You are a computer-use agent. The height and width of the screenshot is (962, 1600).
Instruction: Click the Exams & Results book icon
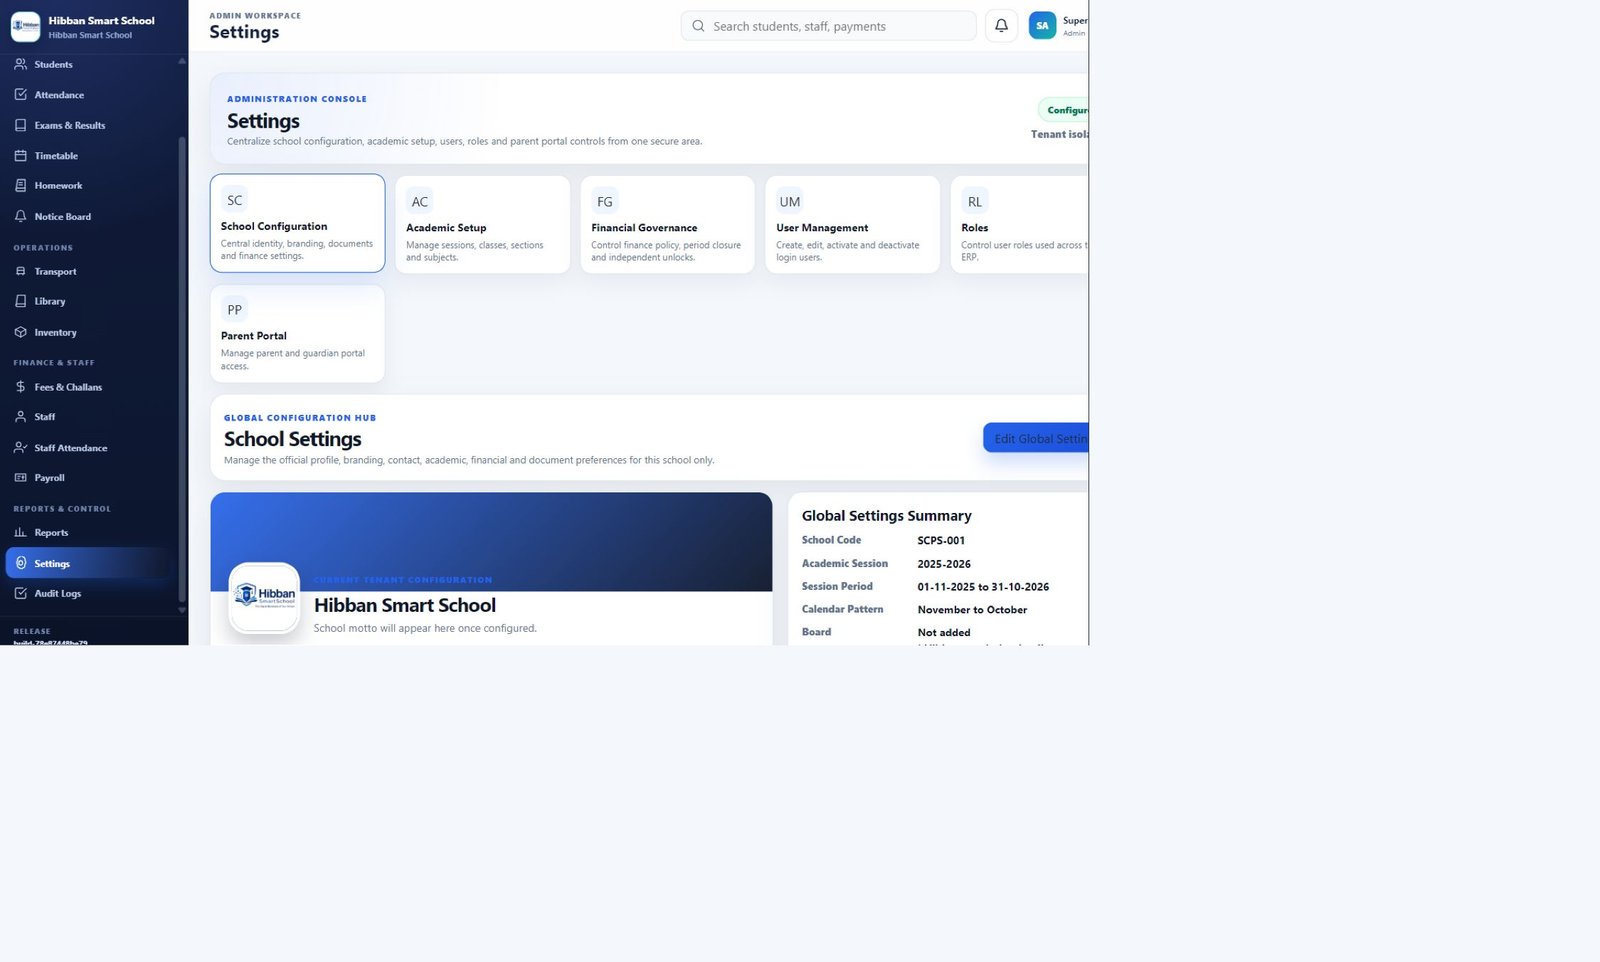coord(20,125)
